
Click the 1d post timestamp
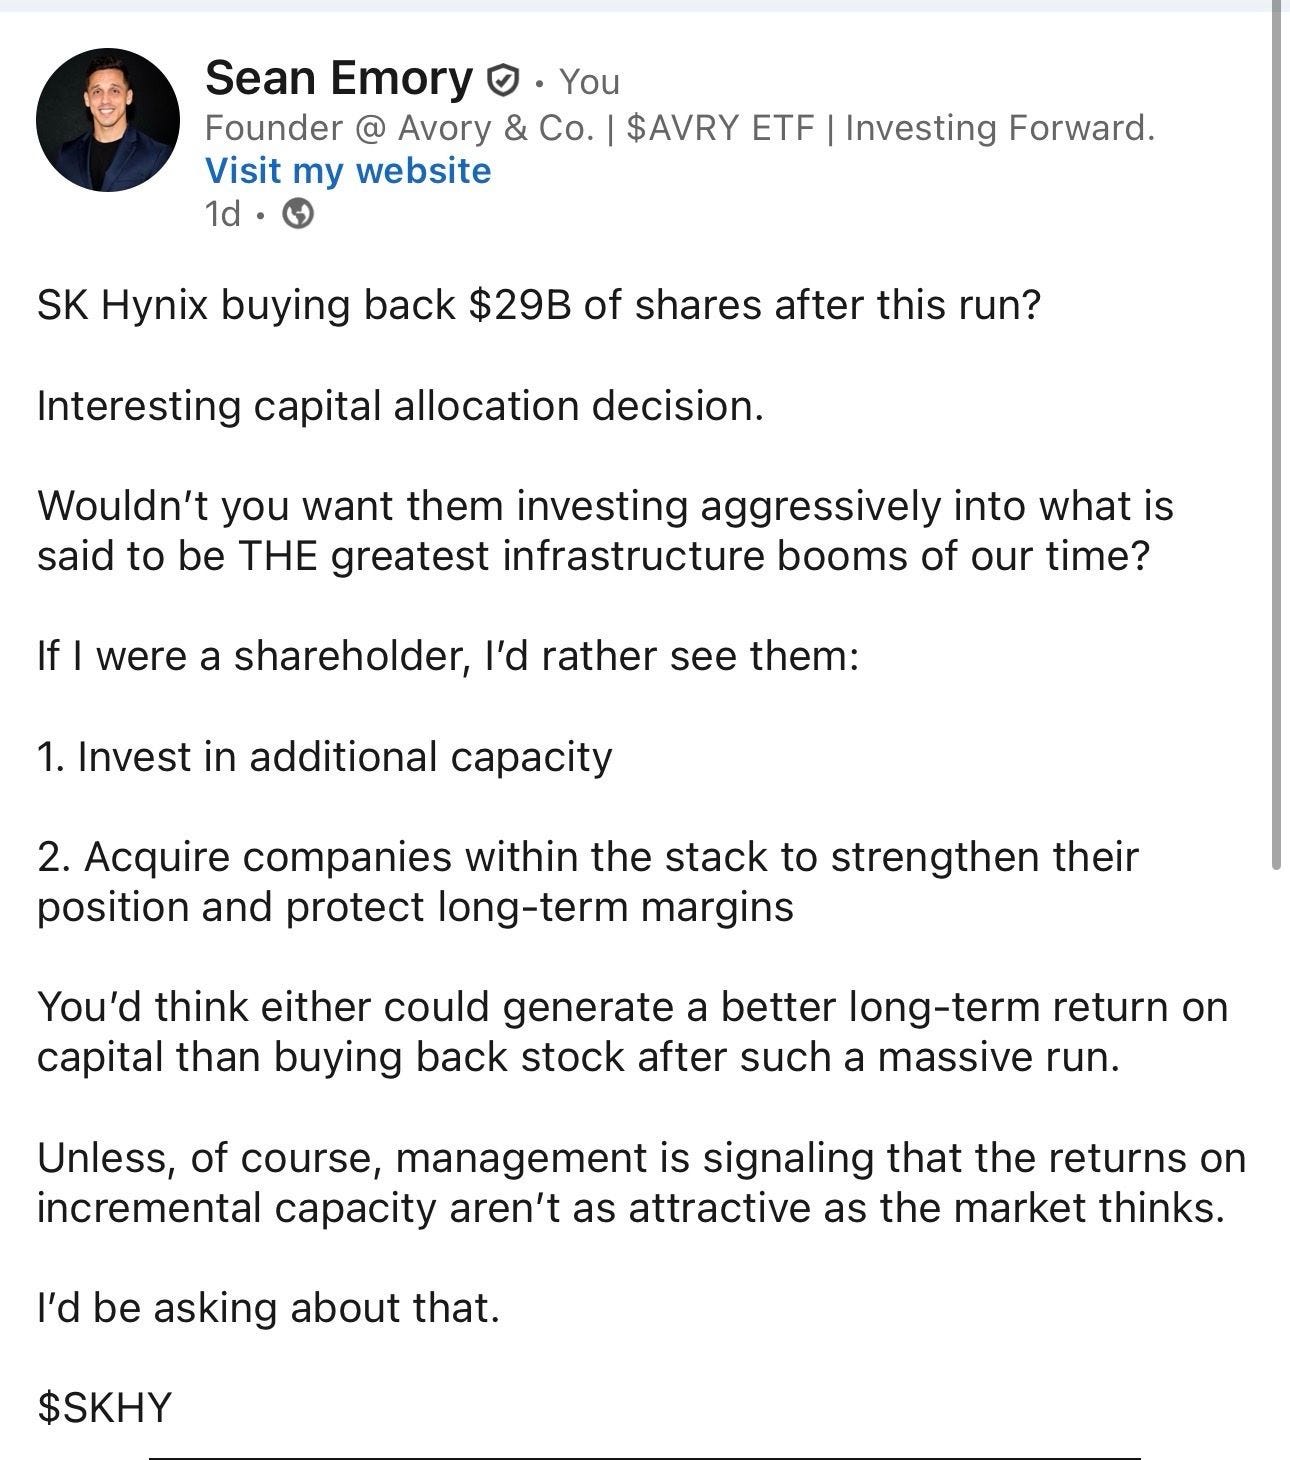coord(222,214)
